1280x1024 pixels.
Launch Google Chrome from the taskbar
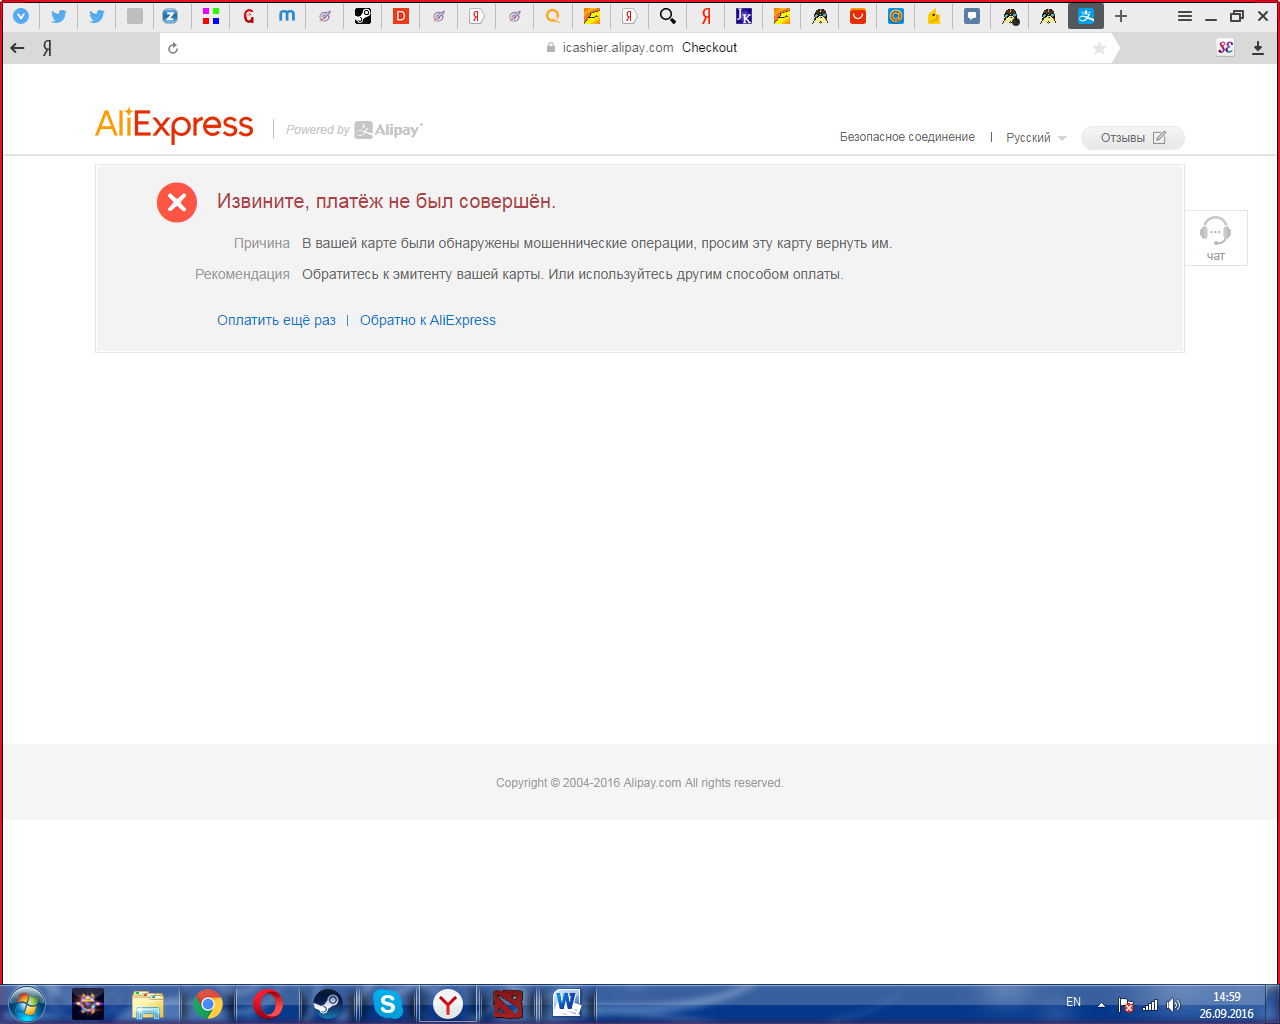click(208, 1004)
